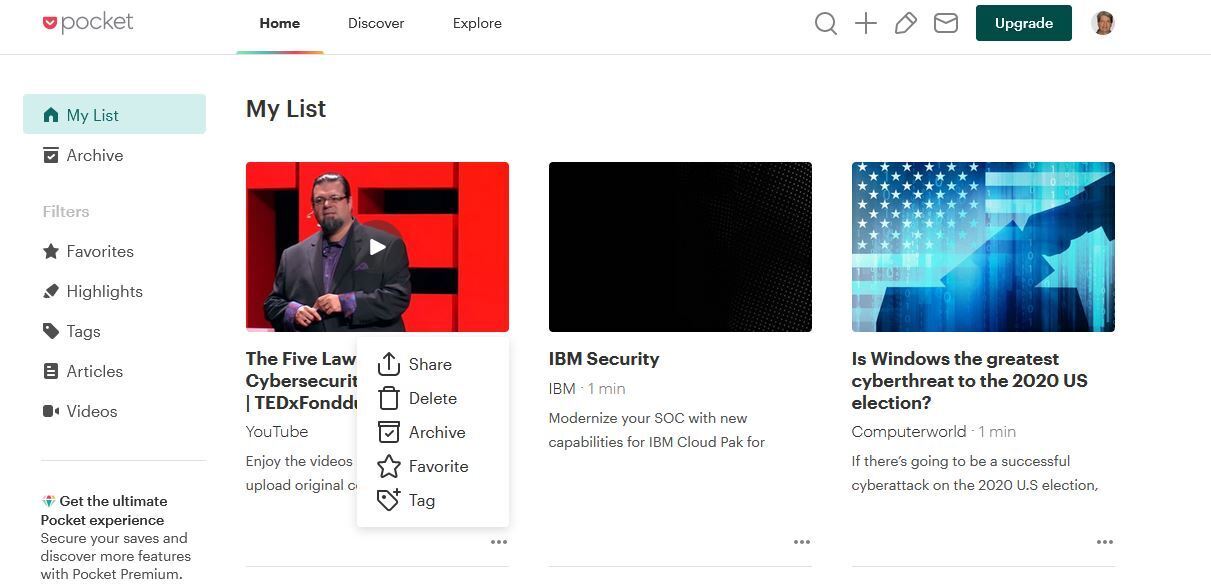This screenshot has width=1211, height=585.
Task: Click the plus icon to add a URL
Action: pos(866,23)
